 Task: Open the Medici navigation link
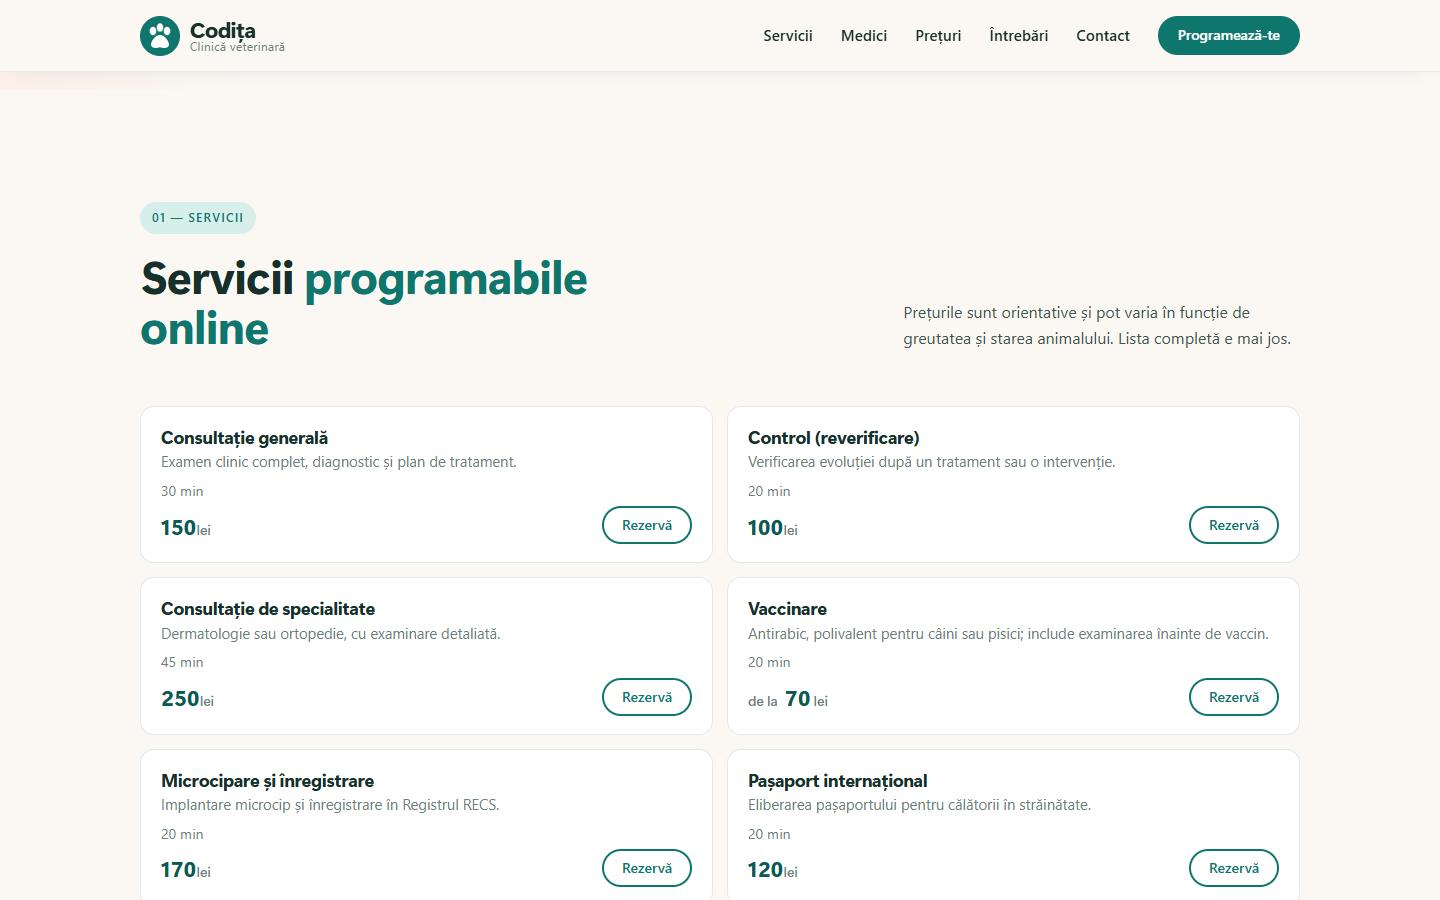(864, 36)
